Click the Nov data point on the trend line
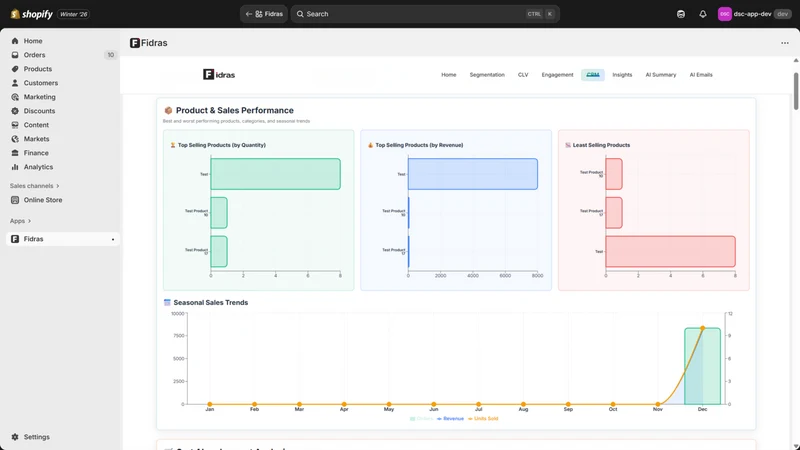Viewport: 800px width, 450px height. point(658,404)
